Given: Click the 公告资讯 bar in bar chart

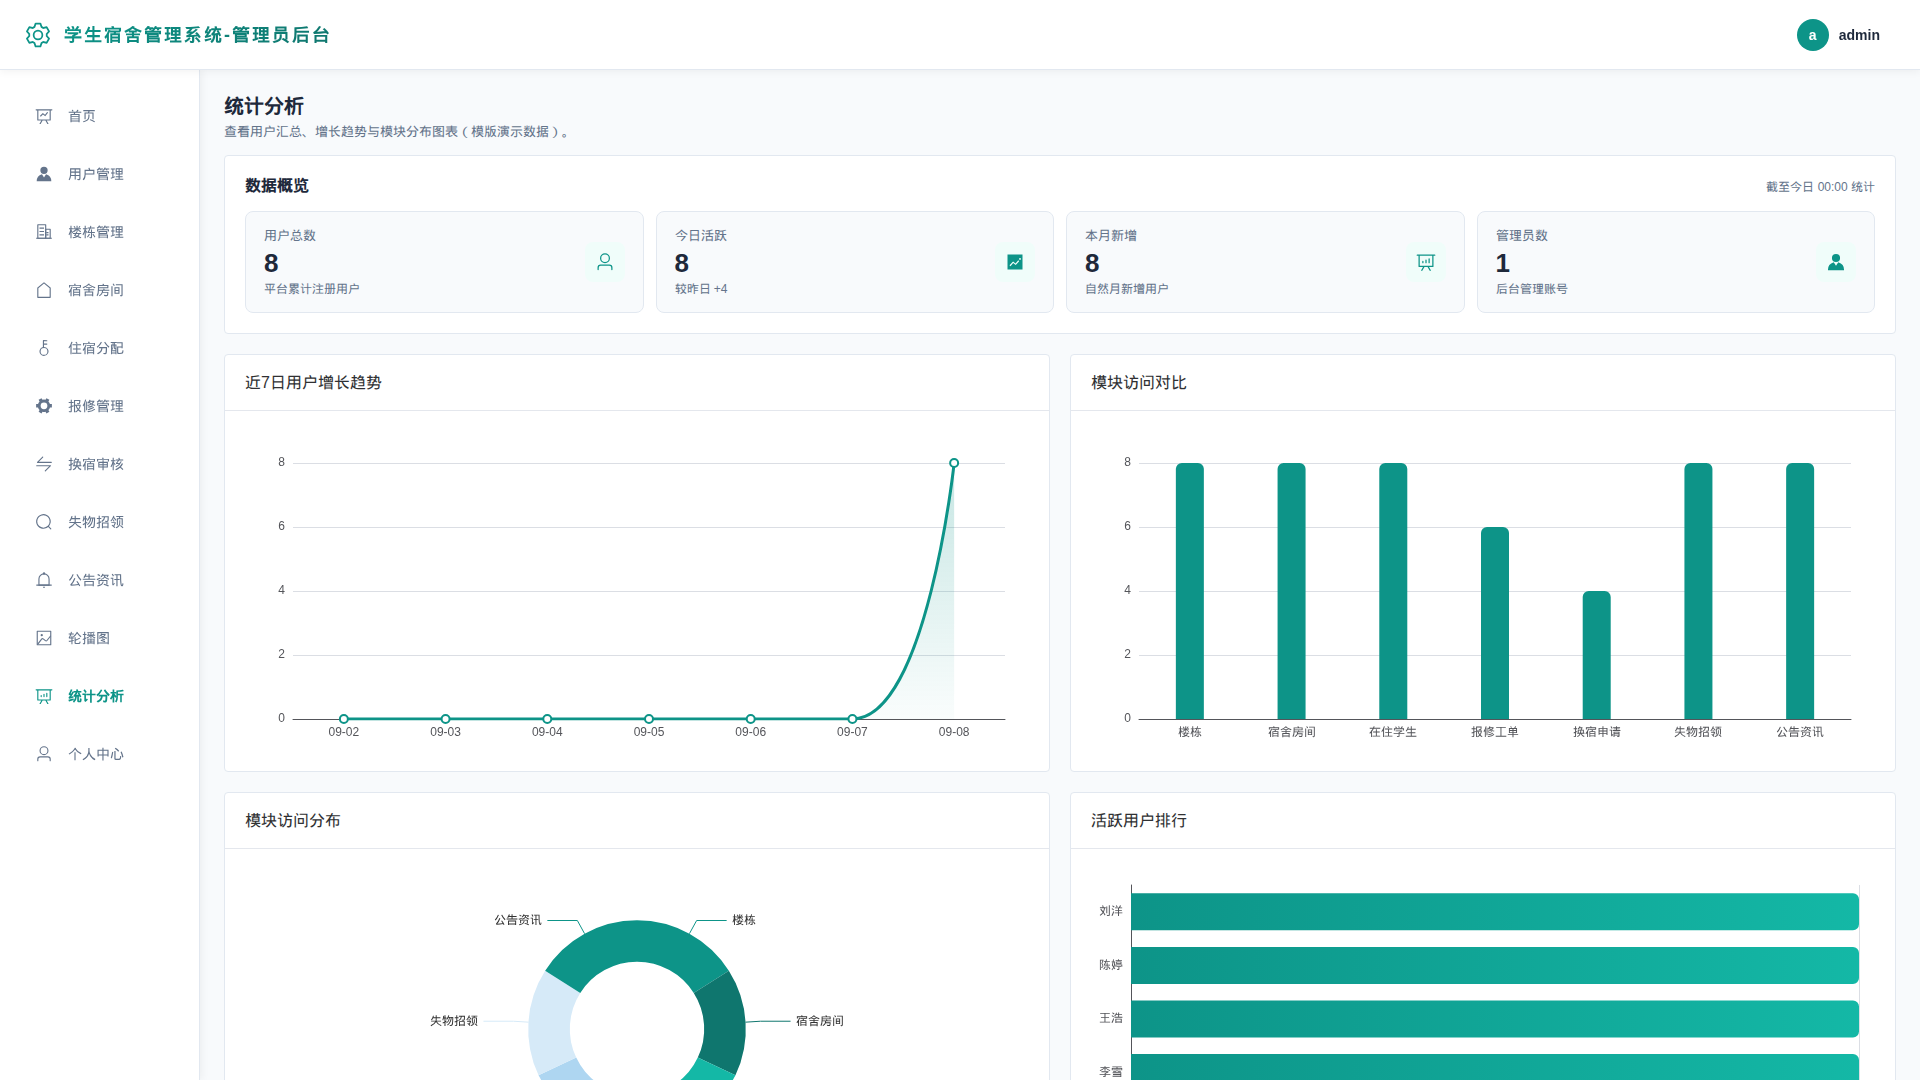Looking at the screenshot, I should tap(1800, 591).
